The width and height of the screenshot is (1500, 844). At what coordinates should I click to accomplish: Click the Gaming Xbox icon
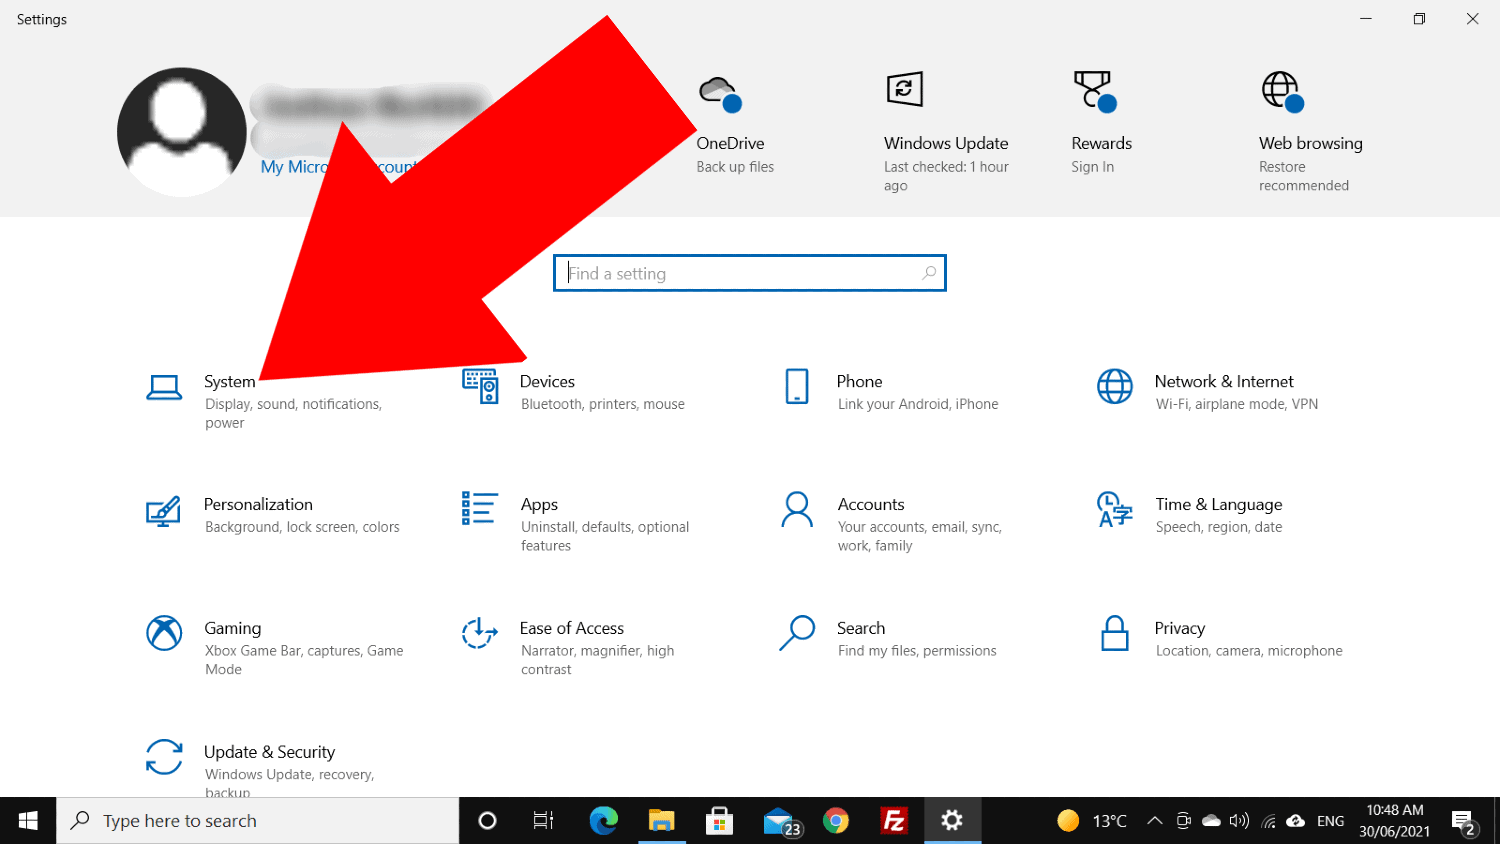click(164, 633)
